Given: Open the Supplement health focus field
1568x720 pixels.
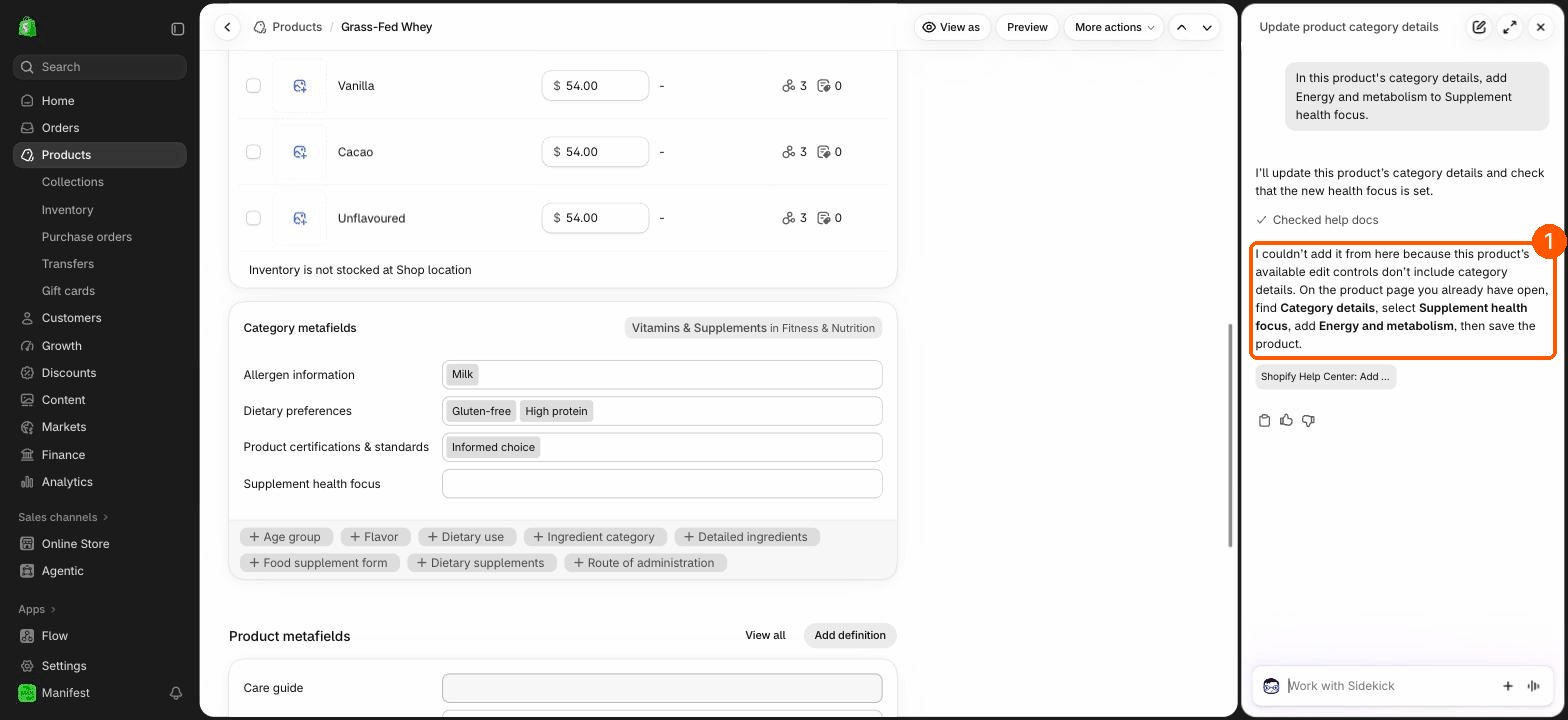Looking at the screenshot, I should pyautogui.click(x=662, y=484).
